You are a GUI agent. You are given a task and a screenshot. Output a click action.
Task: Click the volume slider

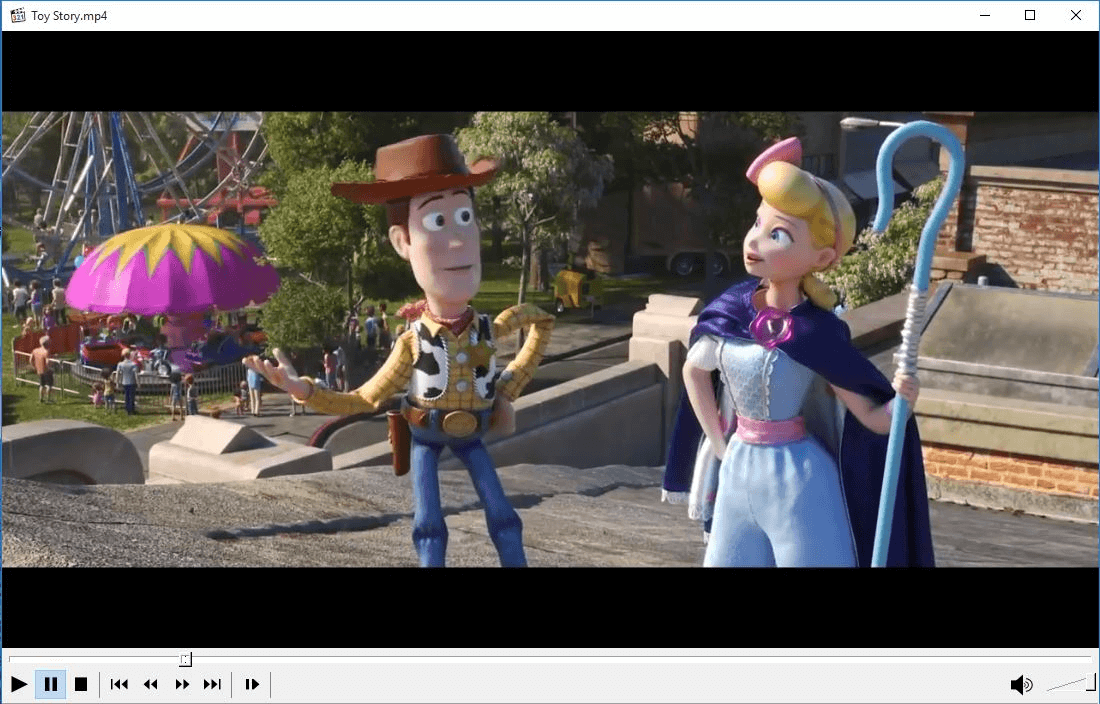point(1070,683)
